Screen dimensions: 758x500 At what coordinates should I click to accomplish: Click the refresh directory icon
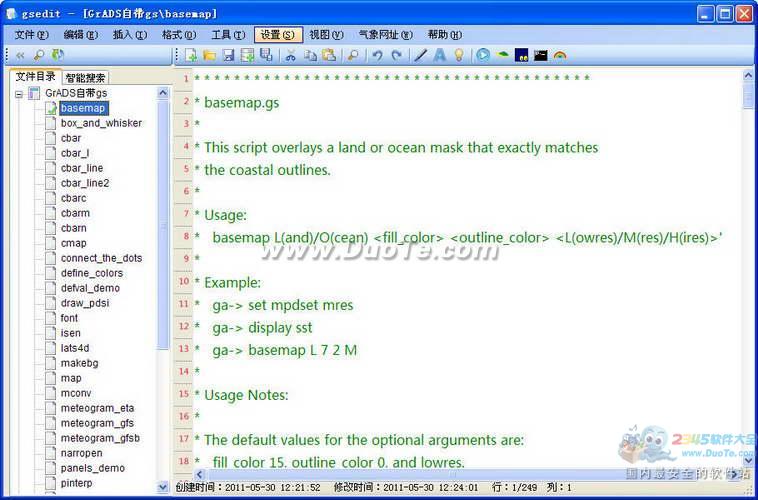pyautogui.click(x=58, y=55)
